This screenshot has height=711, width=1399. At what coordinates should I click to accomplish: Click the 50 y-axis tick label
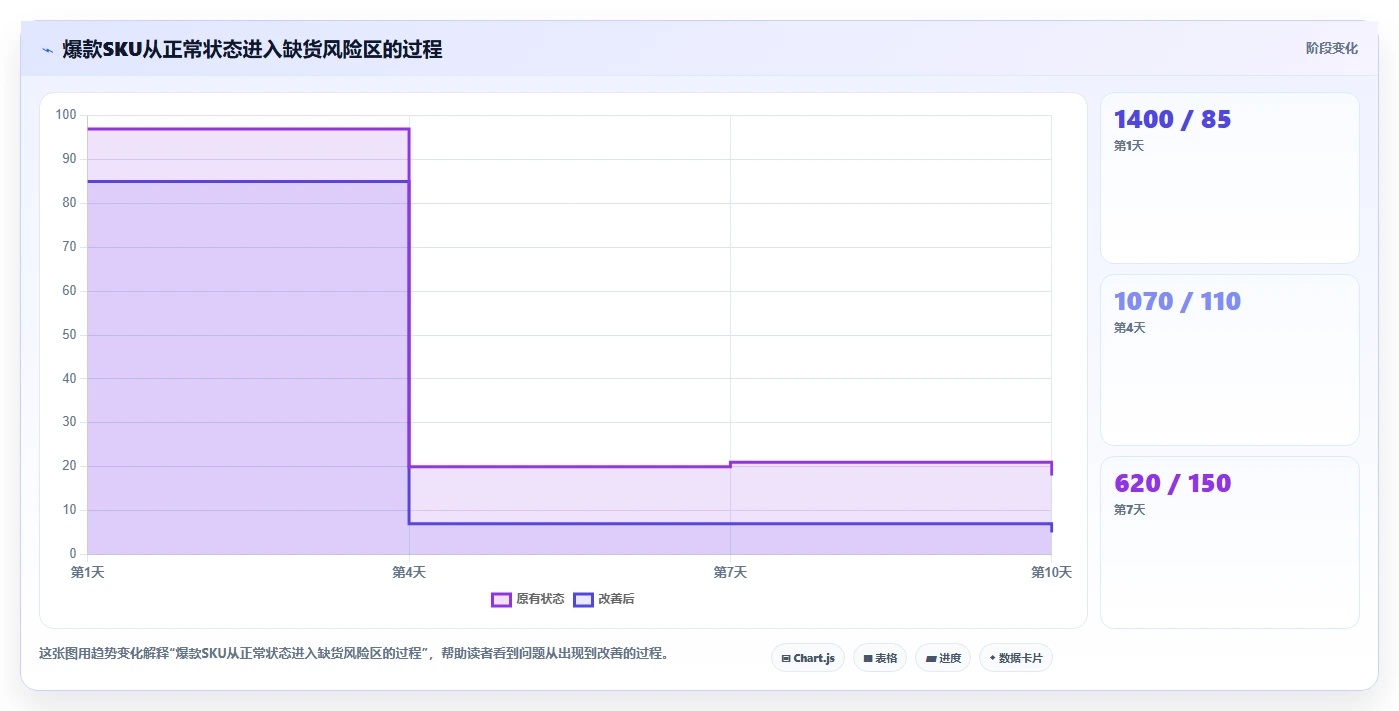click(x=69, y=334)
